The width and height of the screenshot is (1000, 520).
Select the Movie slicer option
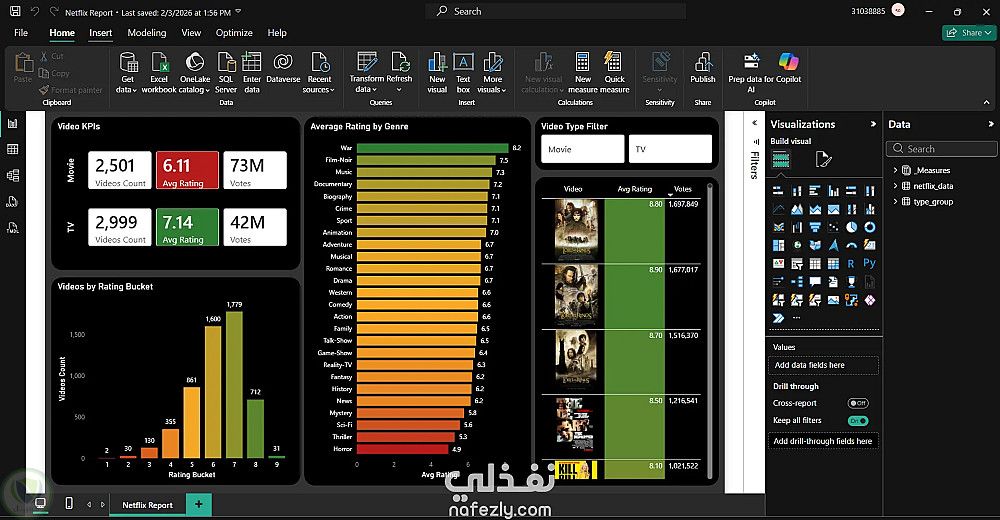point(582,149)
